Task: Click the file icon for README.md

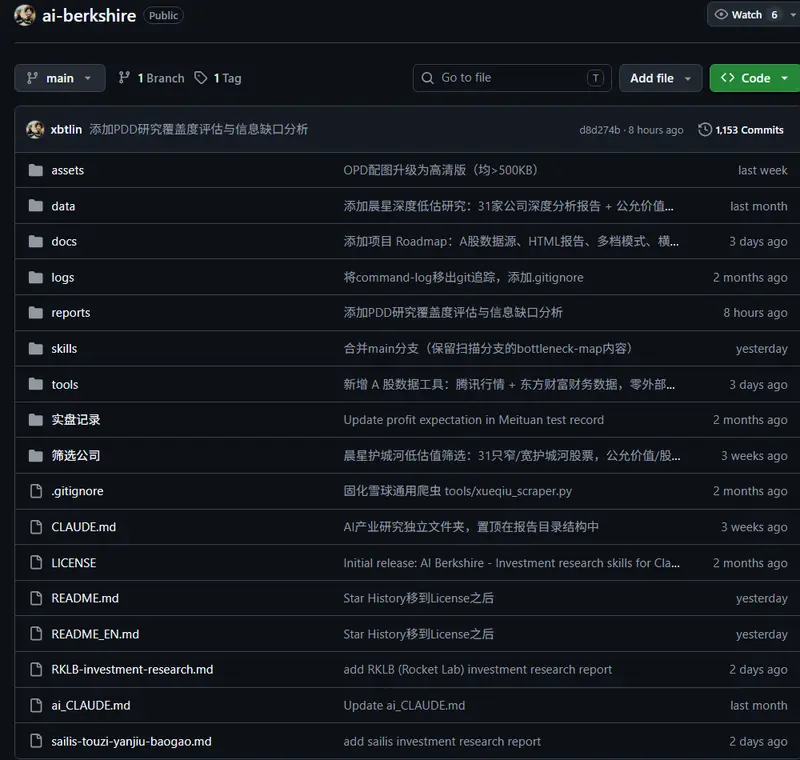Action: pos(36,598)
